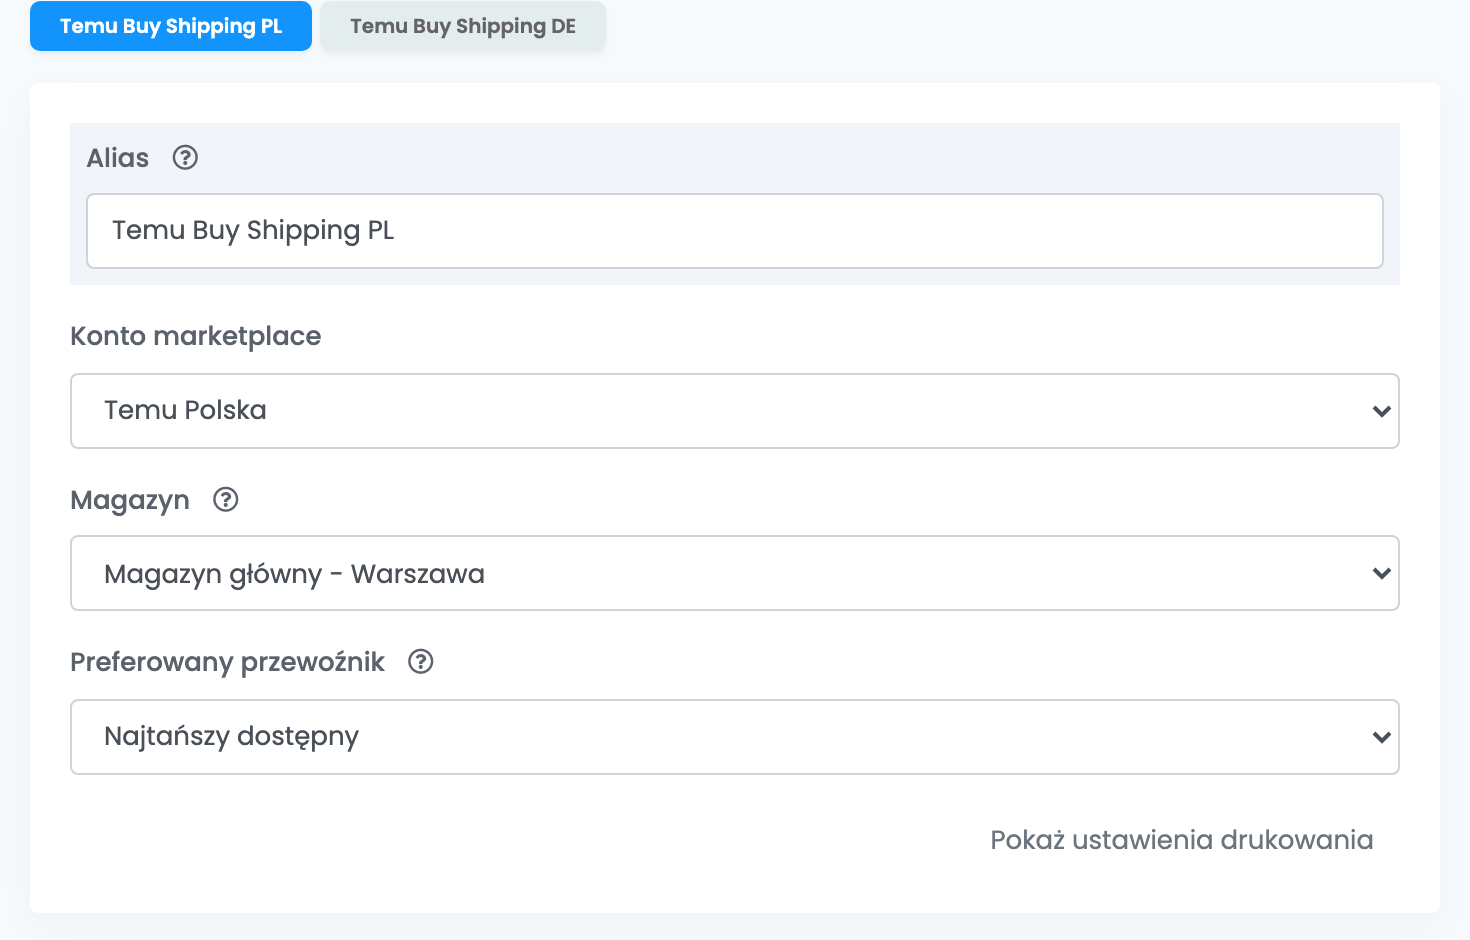
Task: Open the Konto marketplace dropdown
Action: coord(735,411)
